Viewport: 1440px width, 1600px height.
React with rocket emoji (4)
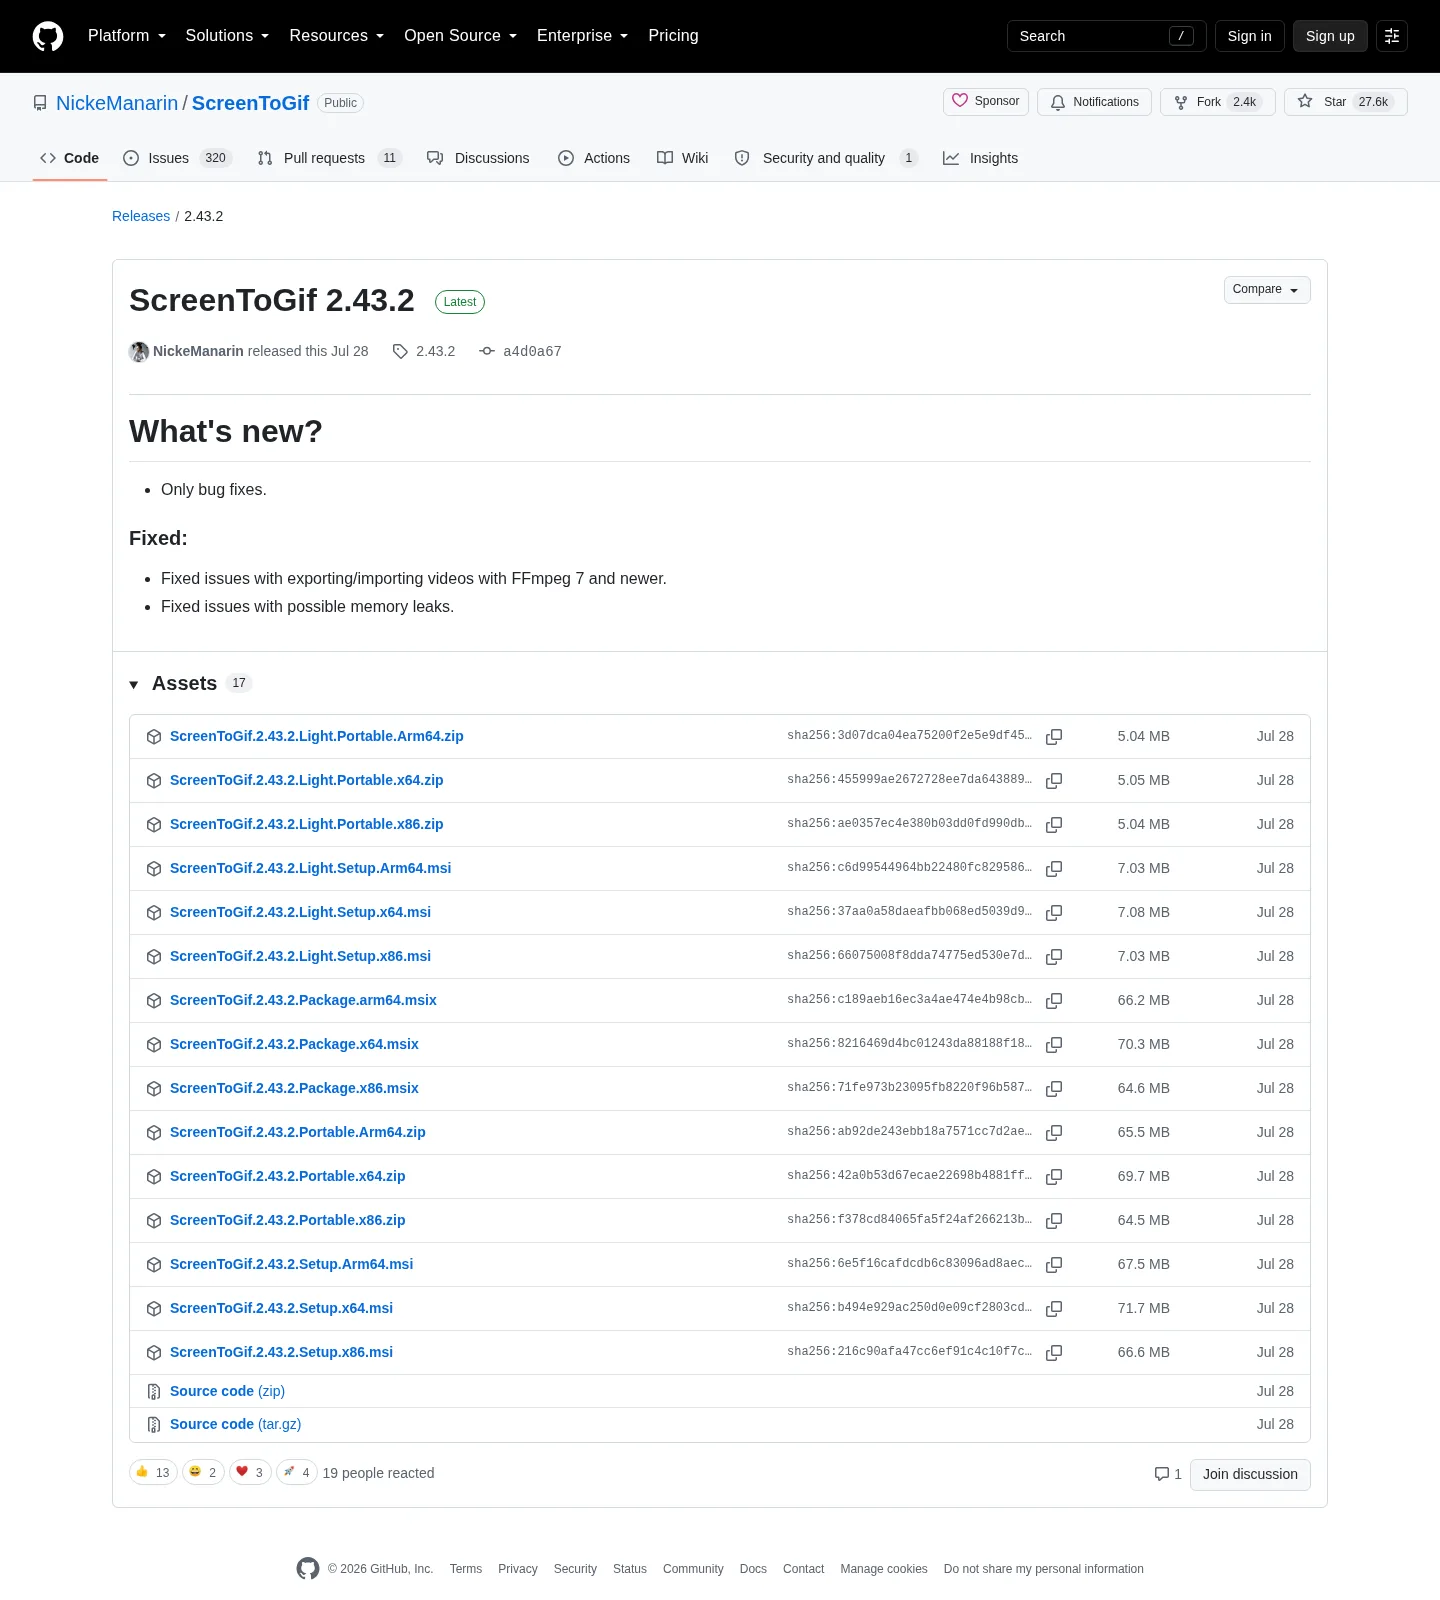point(297,1472)
